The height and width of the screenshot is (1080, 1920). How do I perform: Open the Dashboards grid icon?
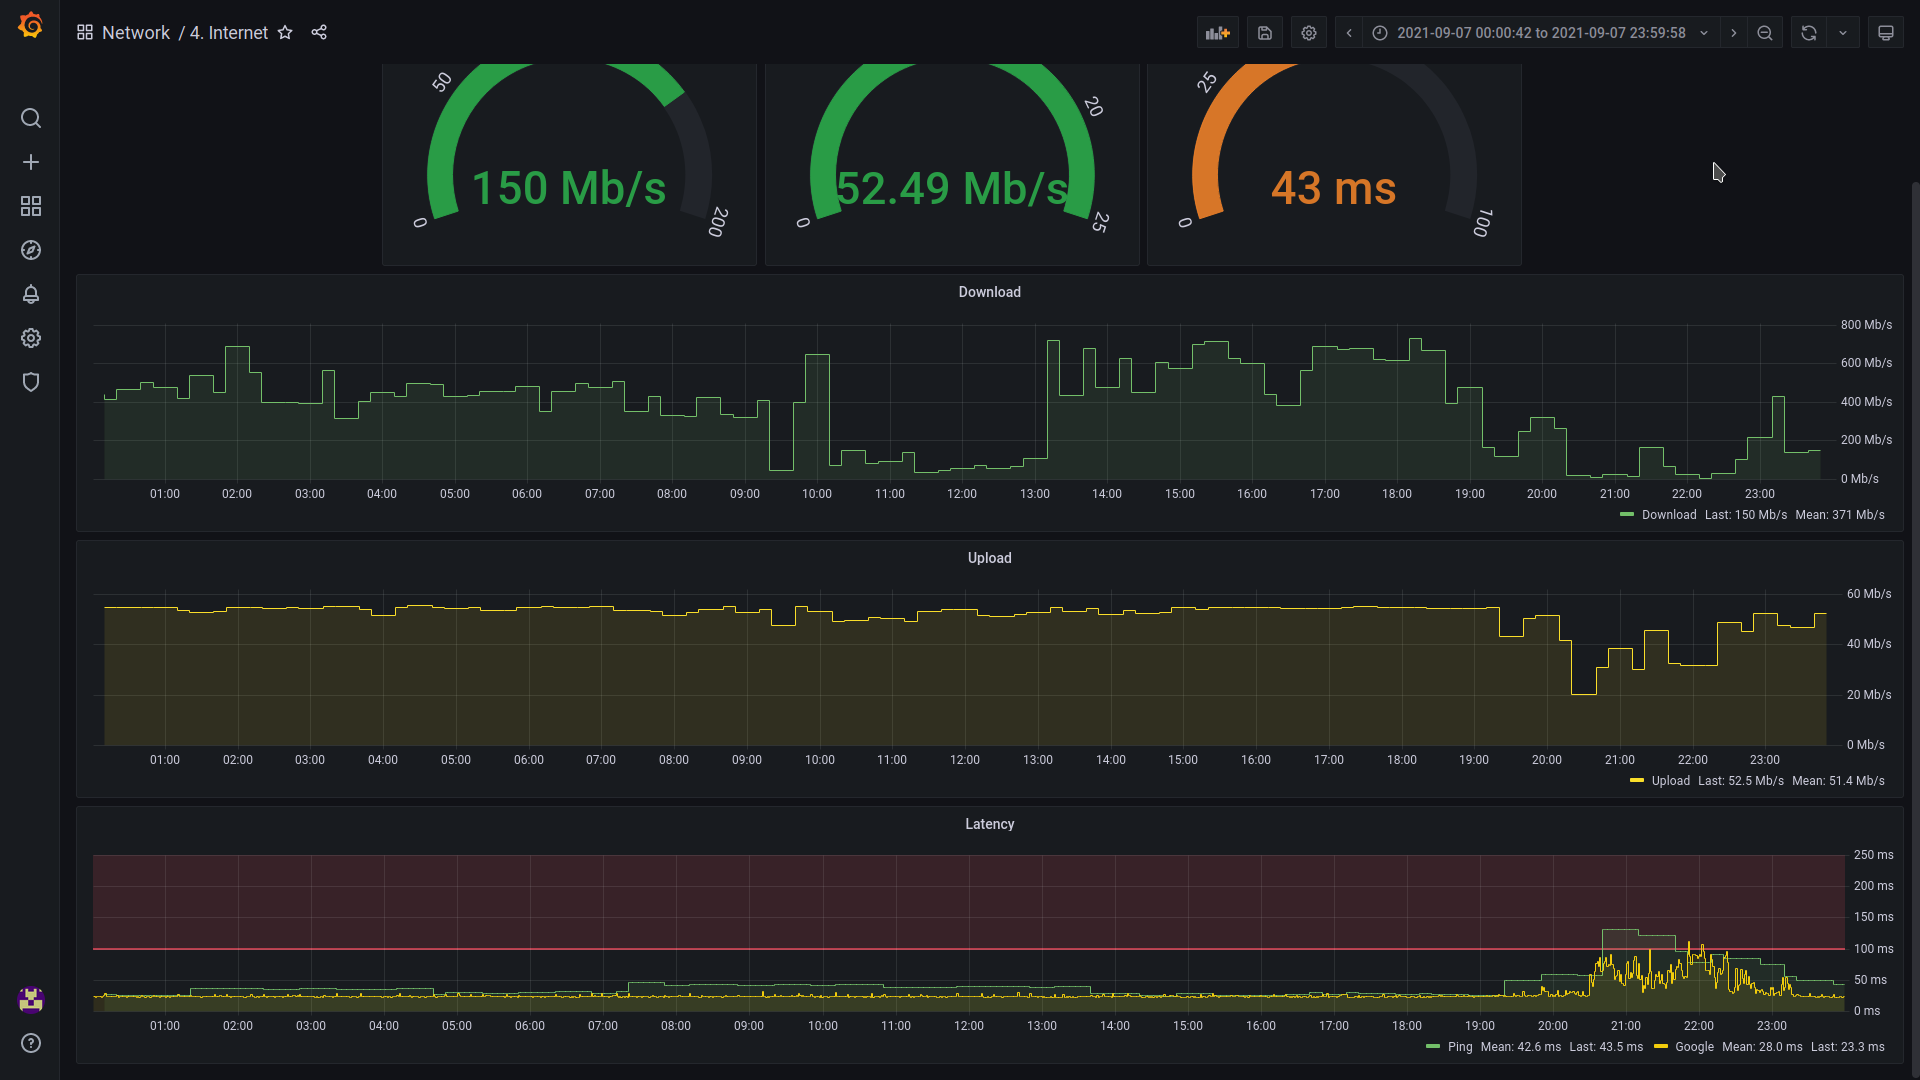point(31,206)
